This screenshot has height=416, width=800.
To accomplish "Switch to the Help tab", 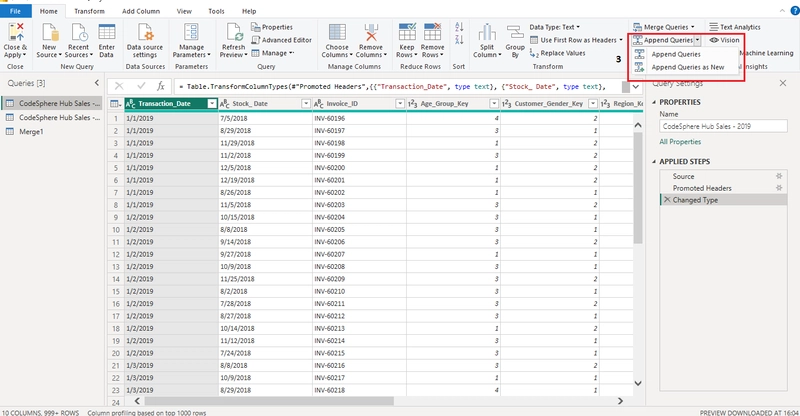I will [x=249, y=11].
